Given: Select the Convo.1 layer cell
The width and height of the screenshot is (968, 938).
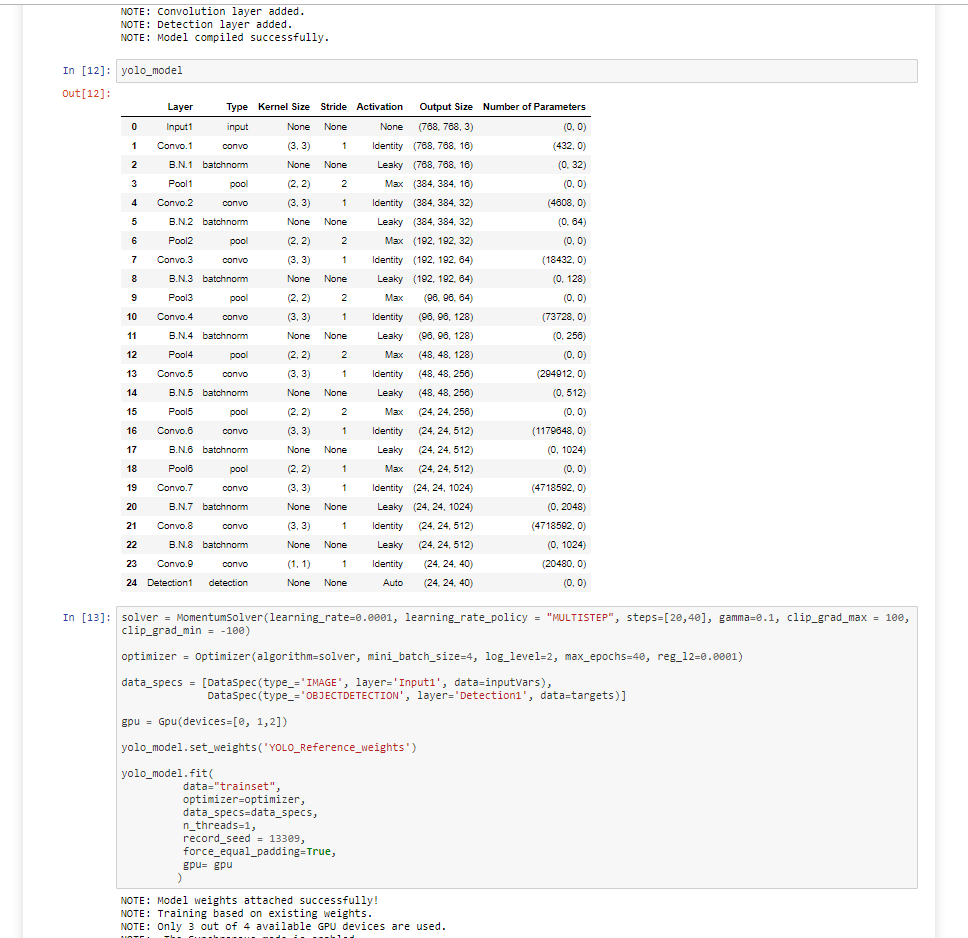Looking at the screenshot, I should pos(175,146).
